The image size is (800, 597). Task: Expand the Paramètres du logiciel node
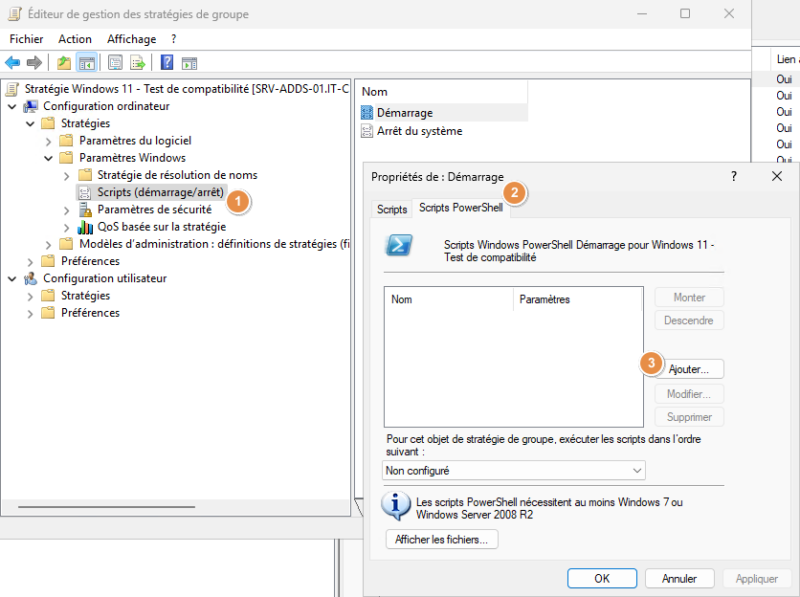pyautogui.click(x=48, y=141)
